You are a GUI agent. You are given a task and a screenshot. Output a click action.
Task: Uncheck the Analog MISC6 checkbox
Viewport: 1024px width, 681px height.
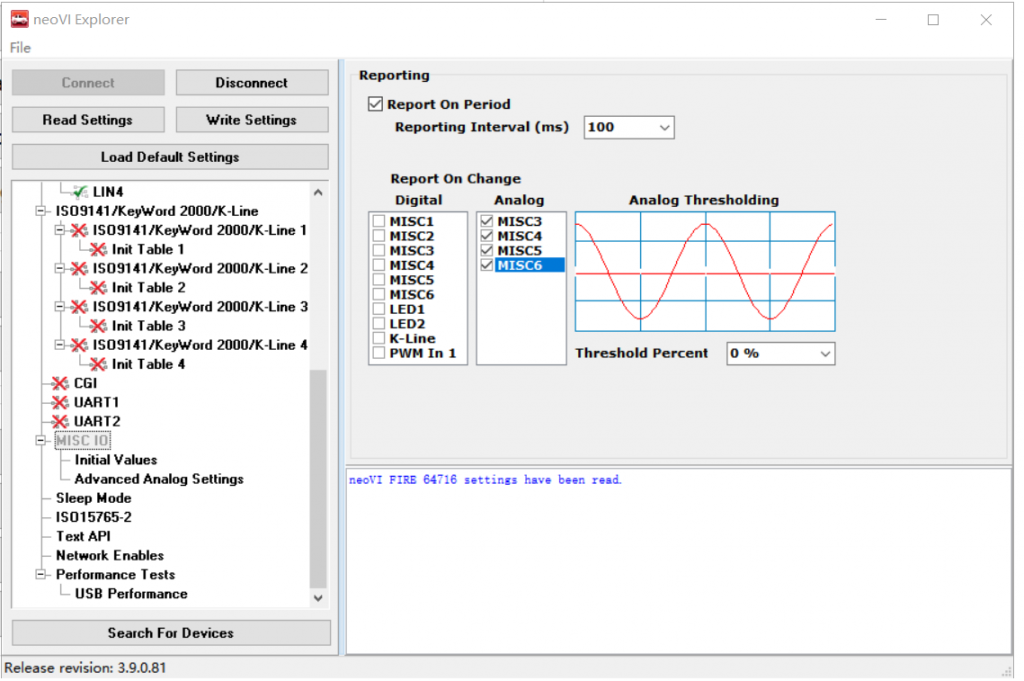pyautogui.click(x=487, y=265)
